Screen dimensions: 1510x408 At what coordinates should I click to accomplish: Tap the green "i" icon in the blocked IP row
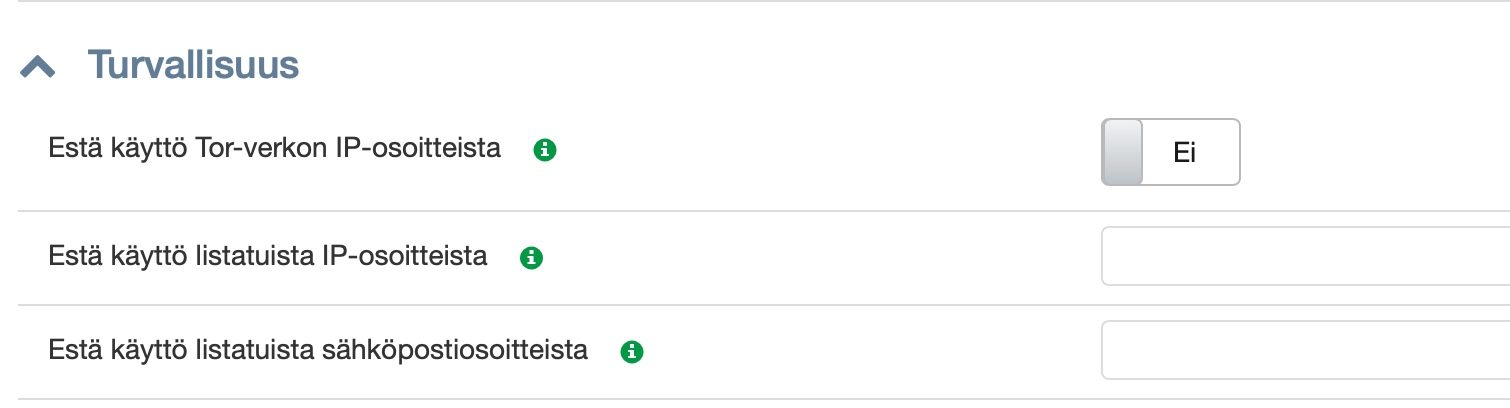(x=531, y=258)
